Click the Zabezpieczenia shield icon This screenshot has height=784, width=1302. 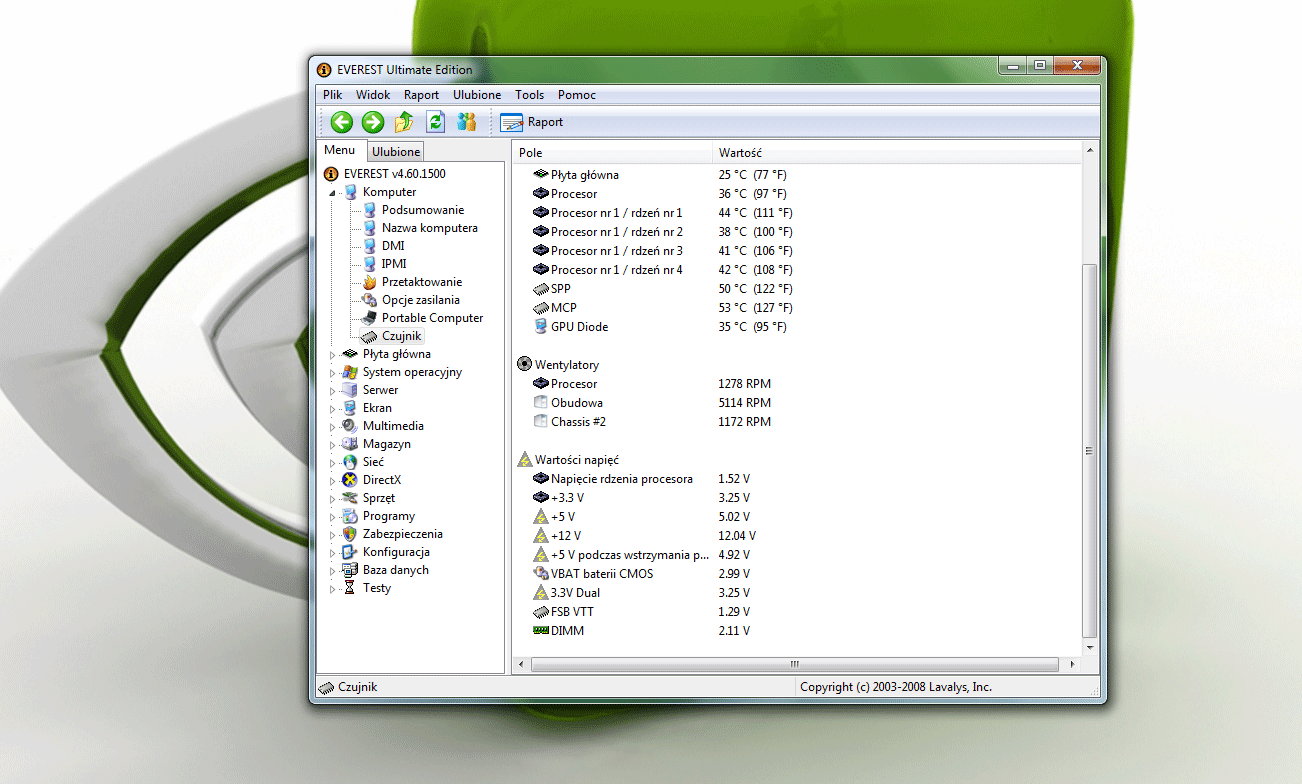tap(350, 534)
